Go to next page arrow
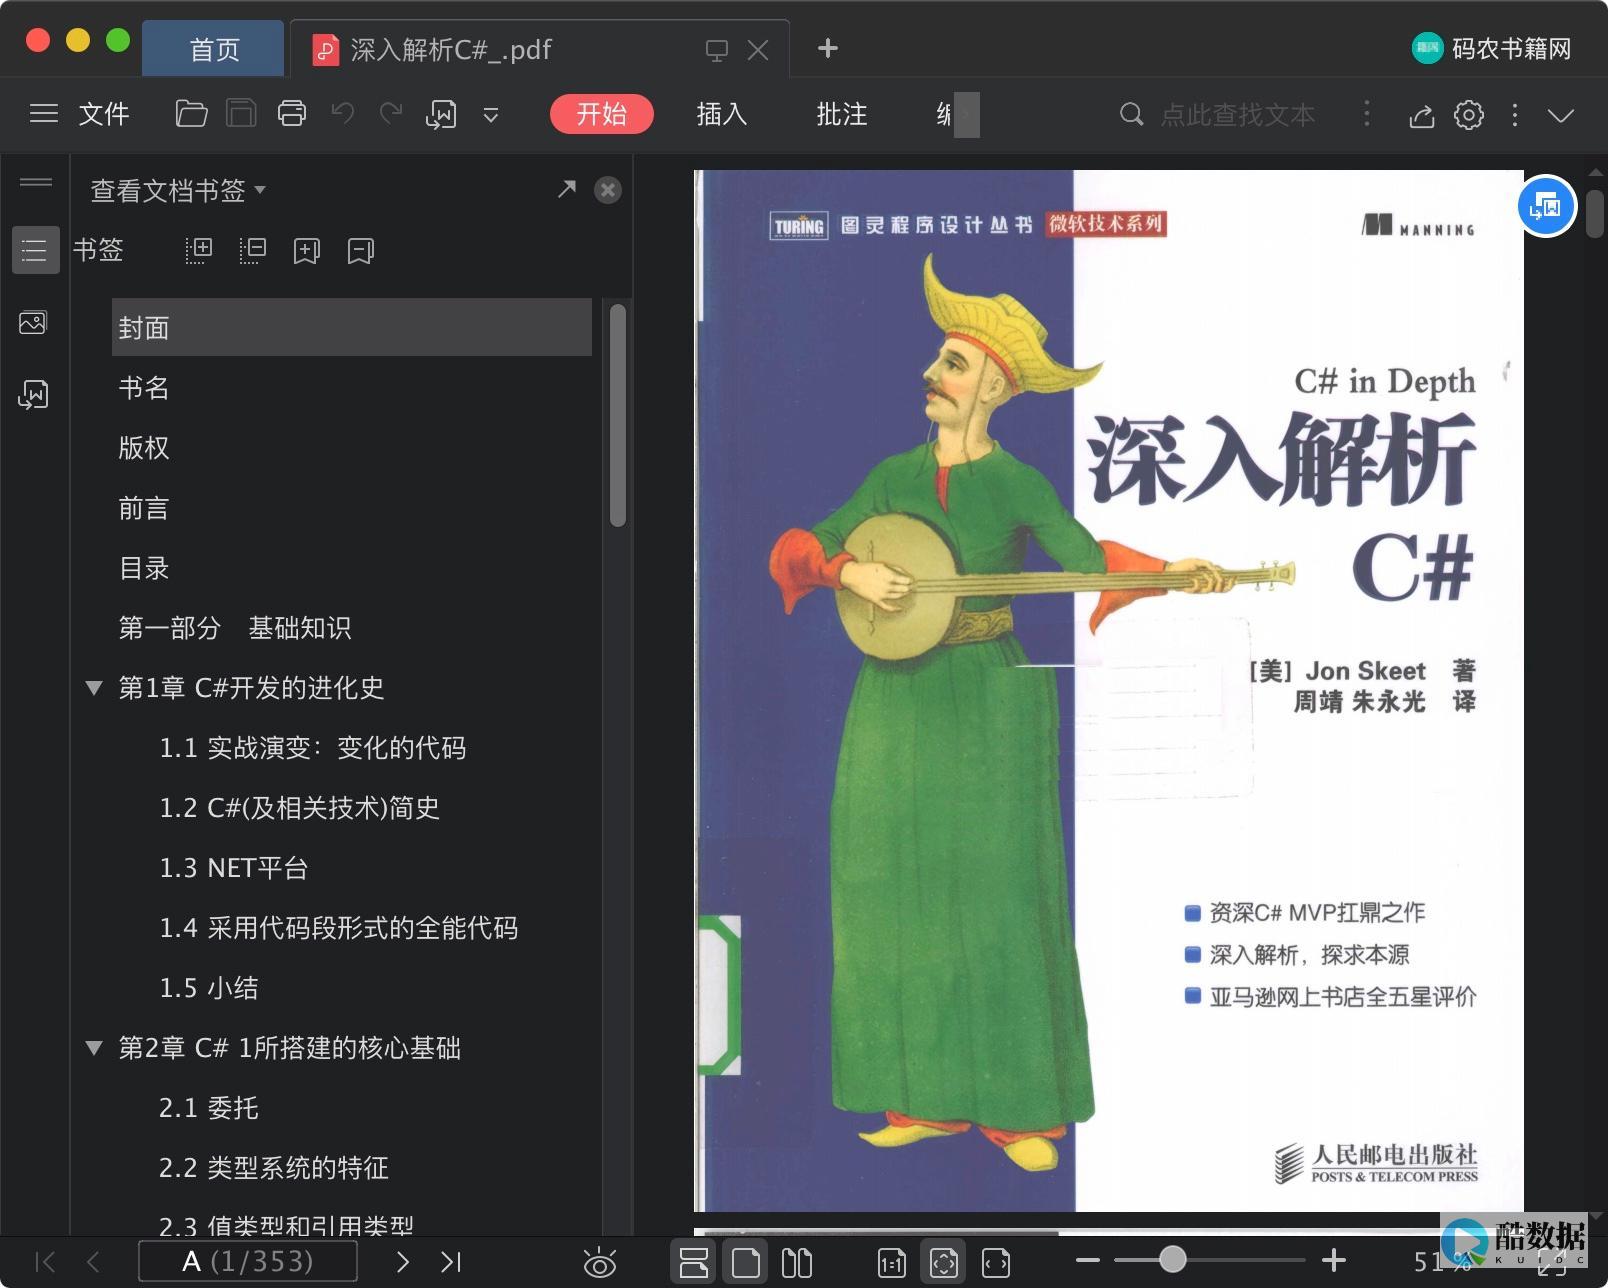 coord(403,1262)
